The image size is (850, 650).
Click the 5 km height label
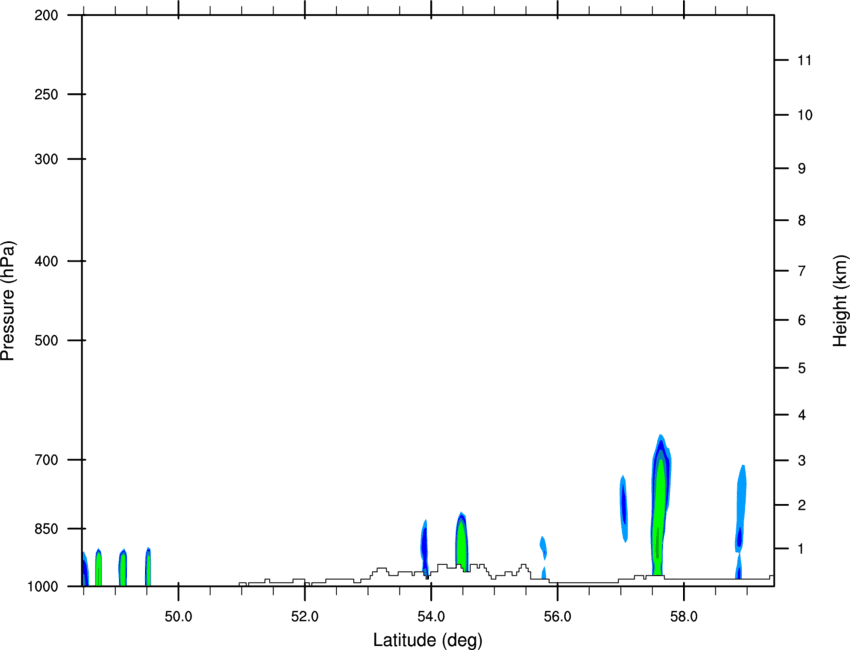tap(802, 368)
